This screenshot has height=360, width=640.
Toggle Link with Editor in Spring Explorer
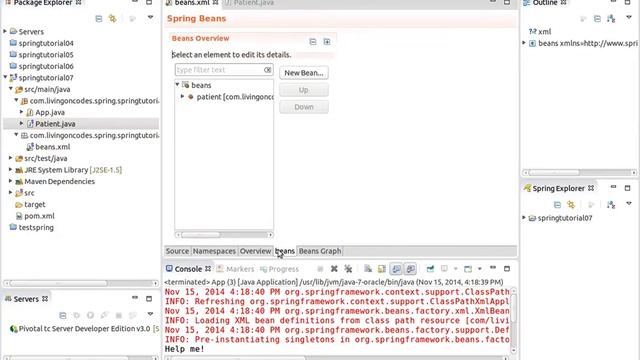coord(571,204)
